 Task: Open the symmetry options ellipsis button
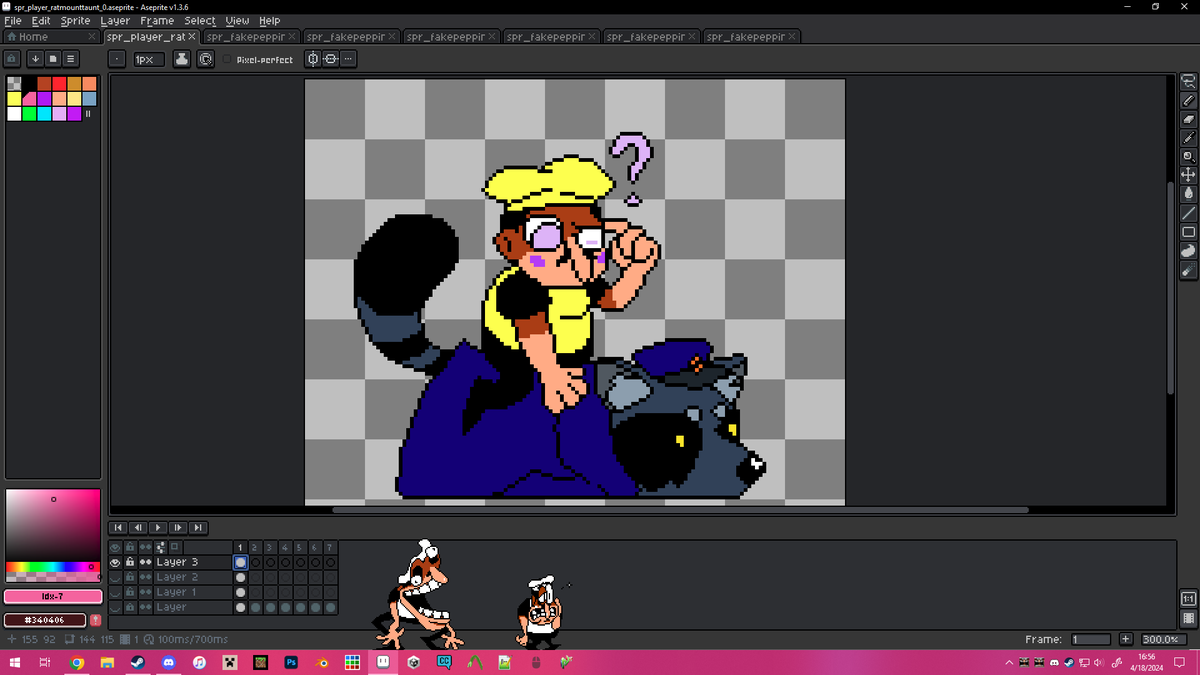click(347, 59)
